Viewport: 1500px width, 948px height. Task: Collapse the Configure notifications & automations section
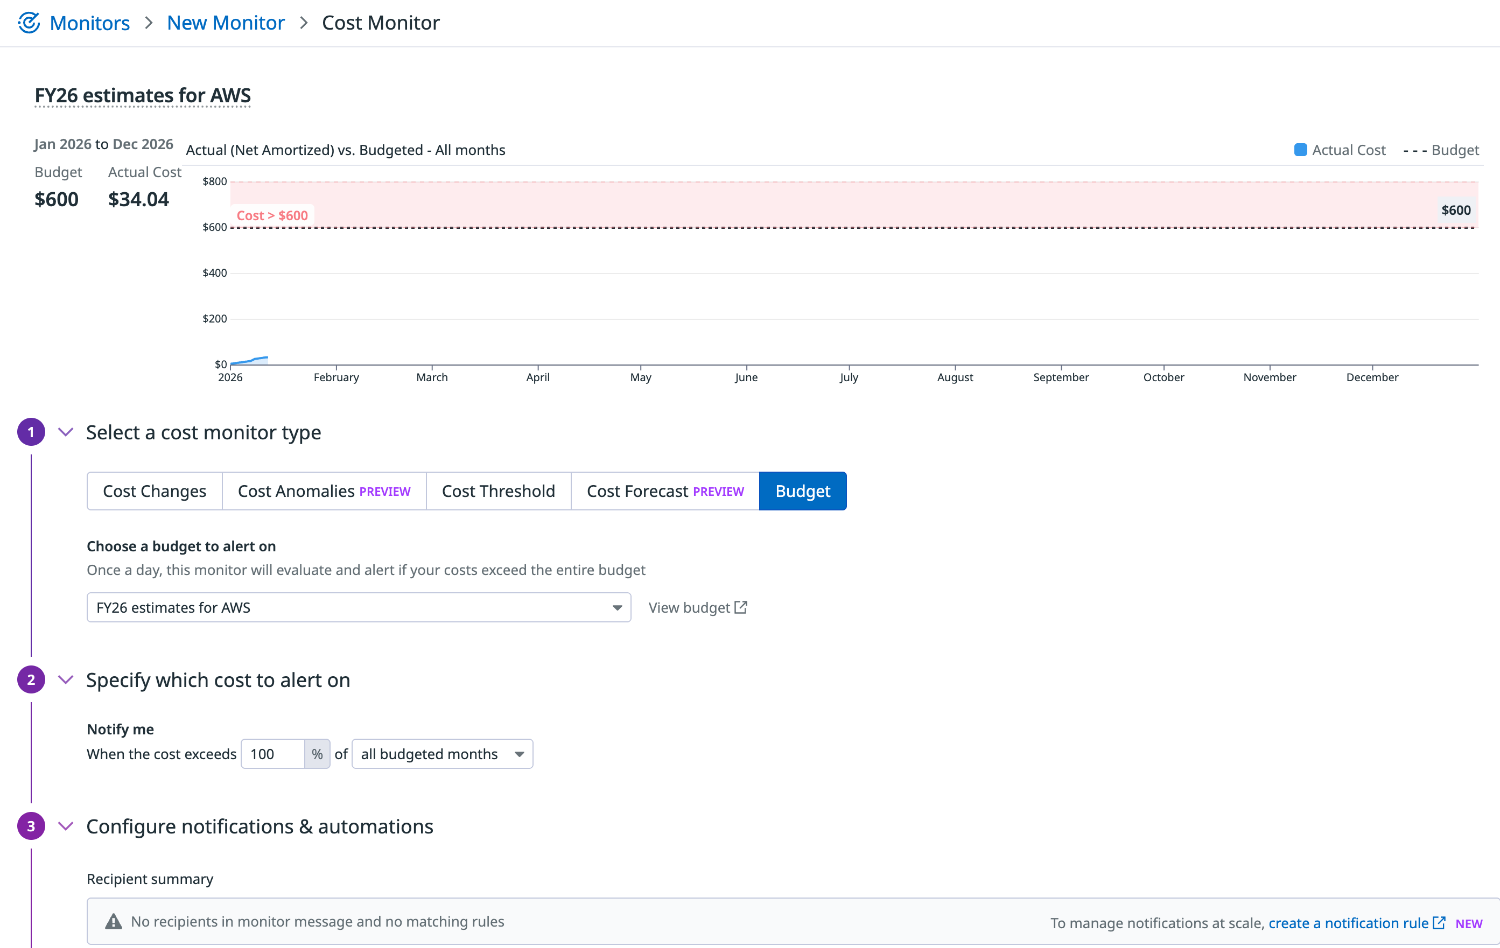[66, 826]
